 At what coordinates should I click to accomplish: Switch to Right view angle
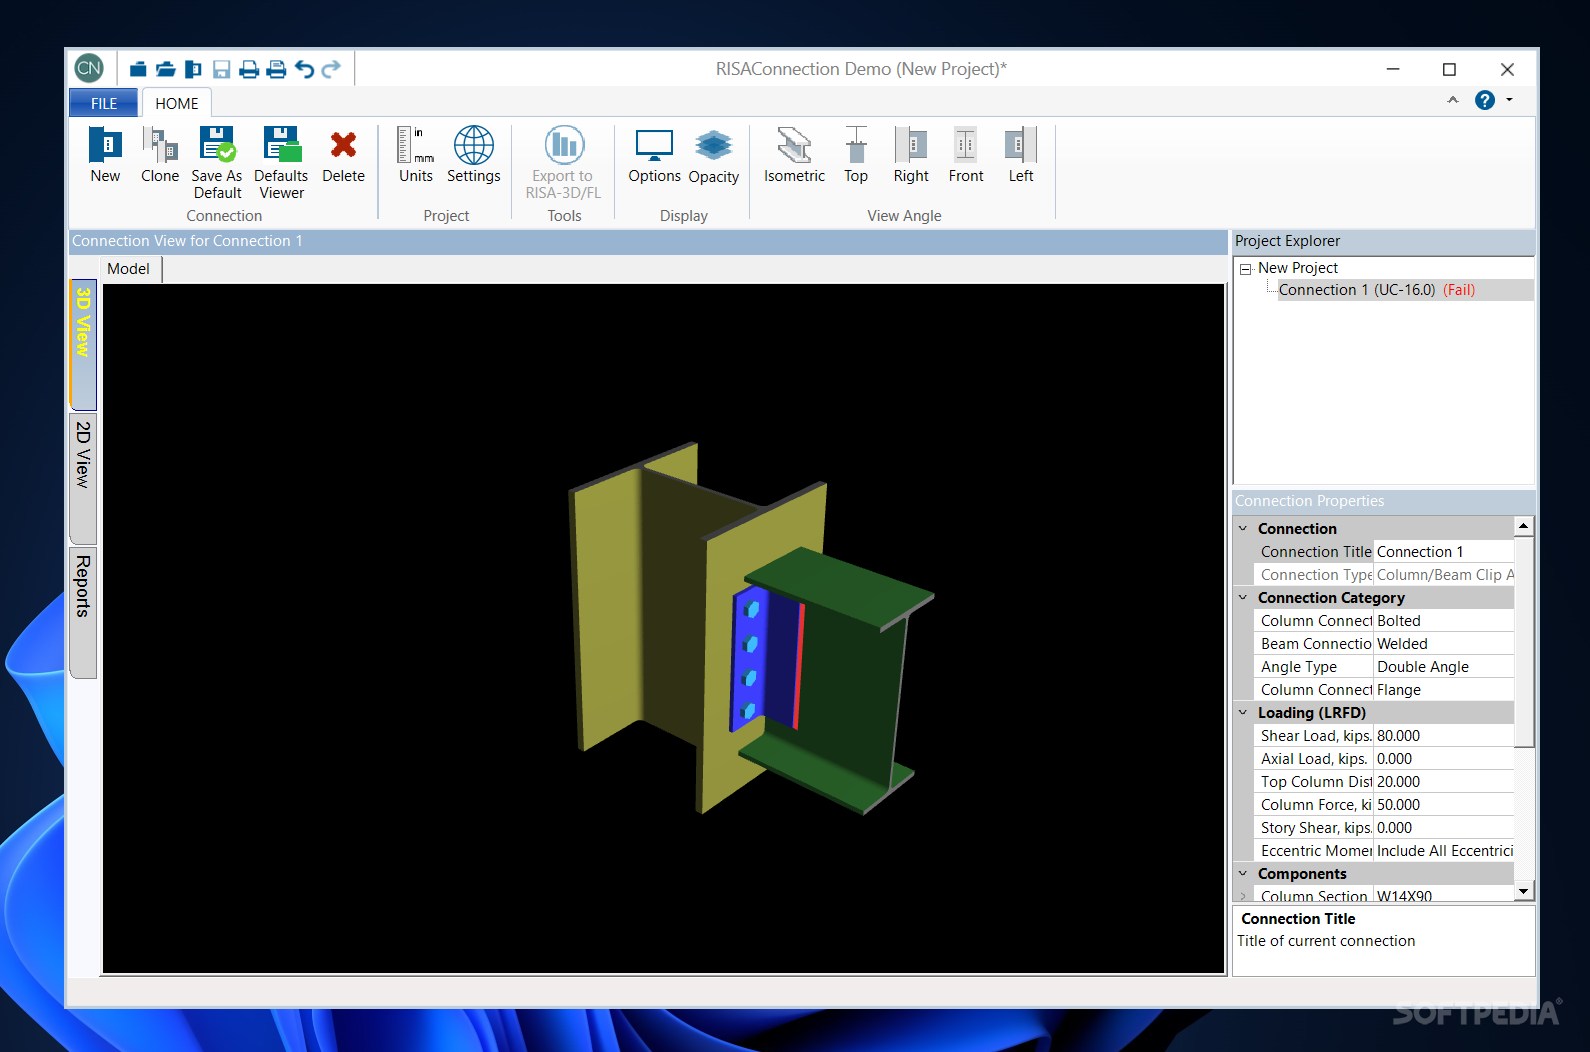[x=911, y=155]
